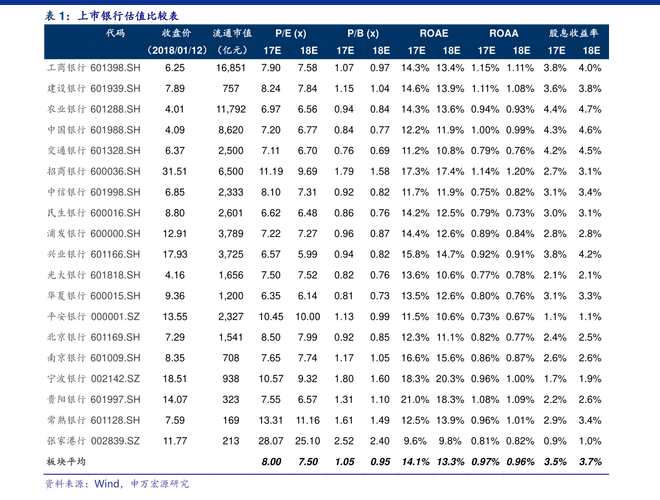Click P/B value 2.52
This screenshot has height=500, width=660.
(x=344, y=441)
